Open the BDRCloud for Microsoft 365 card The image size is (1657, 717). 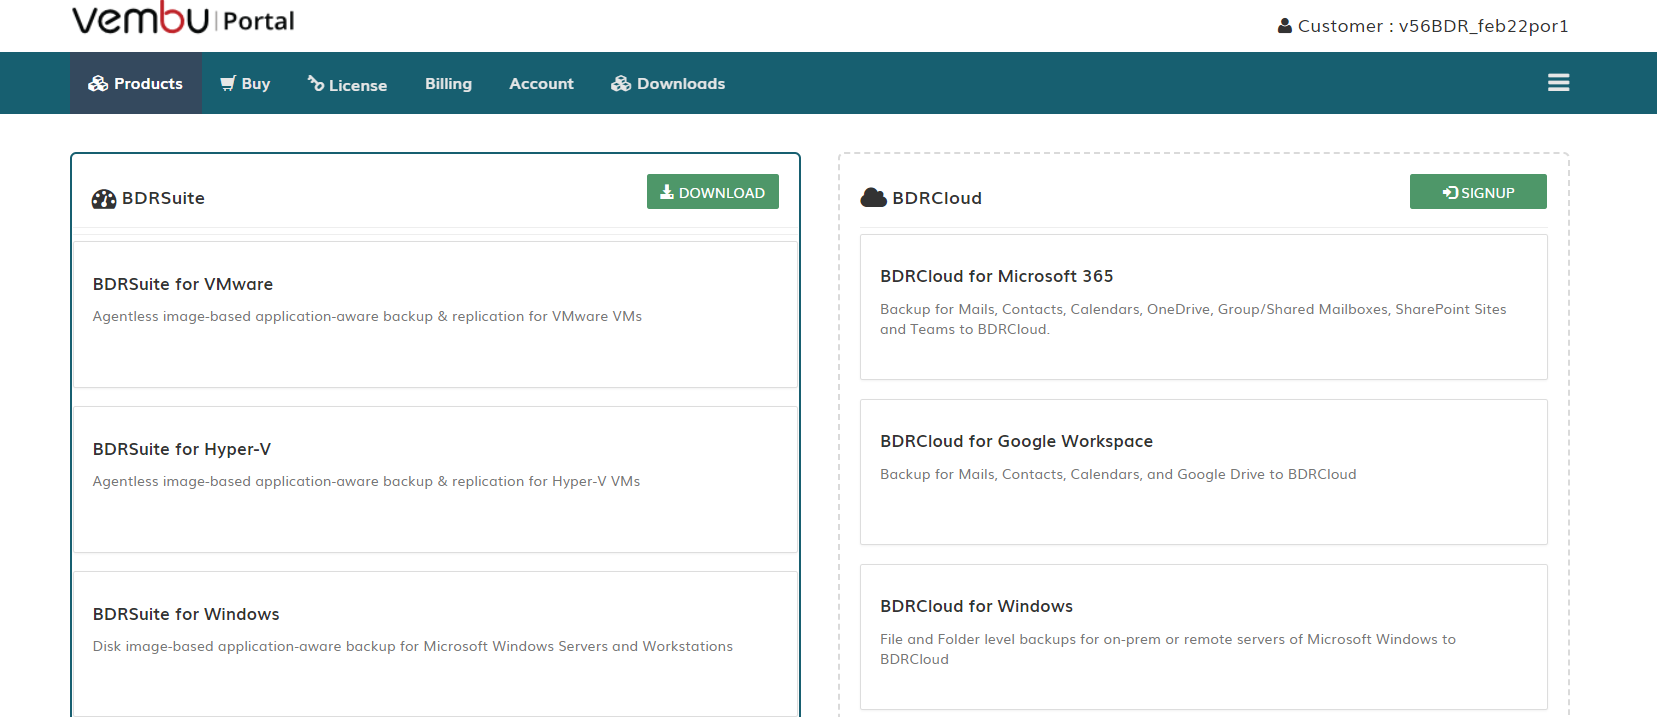click(x=1204, y=307)
